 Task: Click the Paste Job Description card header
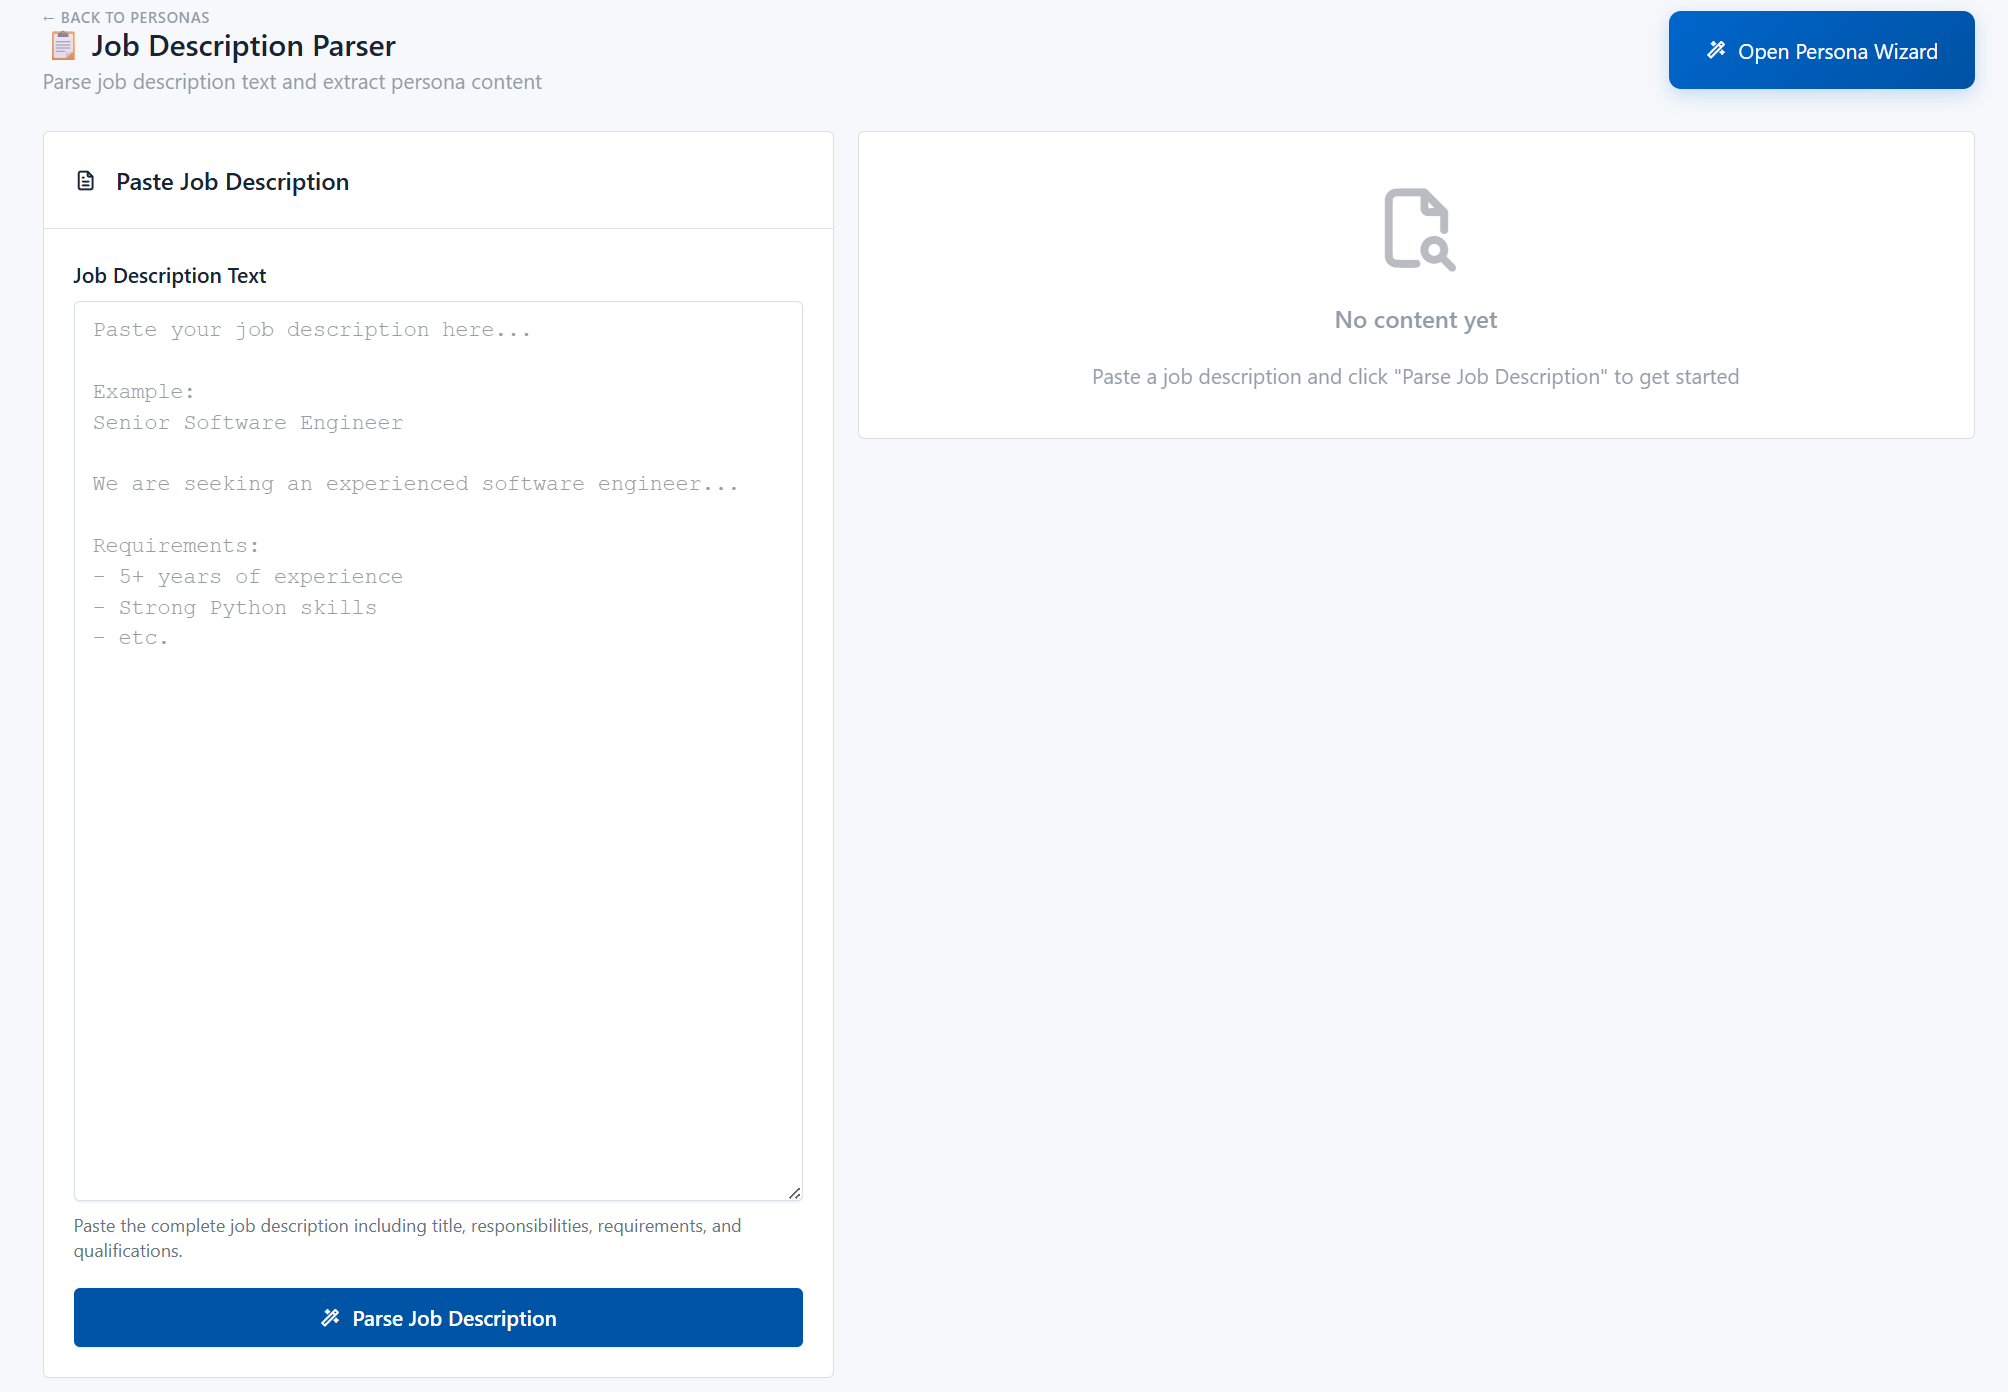[x=232, y=182]
